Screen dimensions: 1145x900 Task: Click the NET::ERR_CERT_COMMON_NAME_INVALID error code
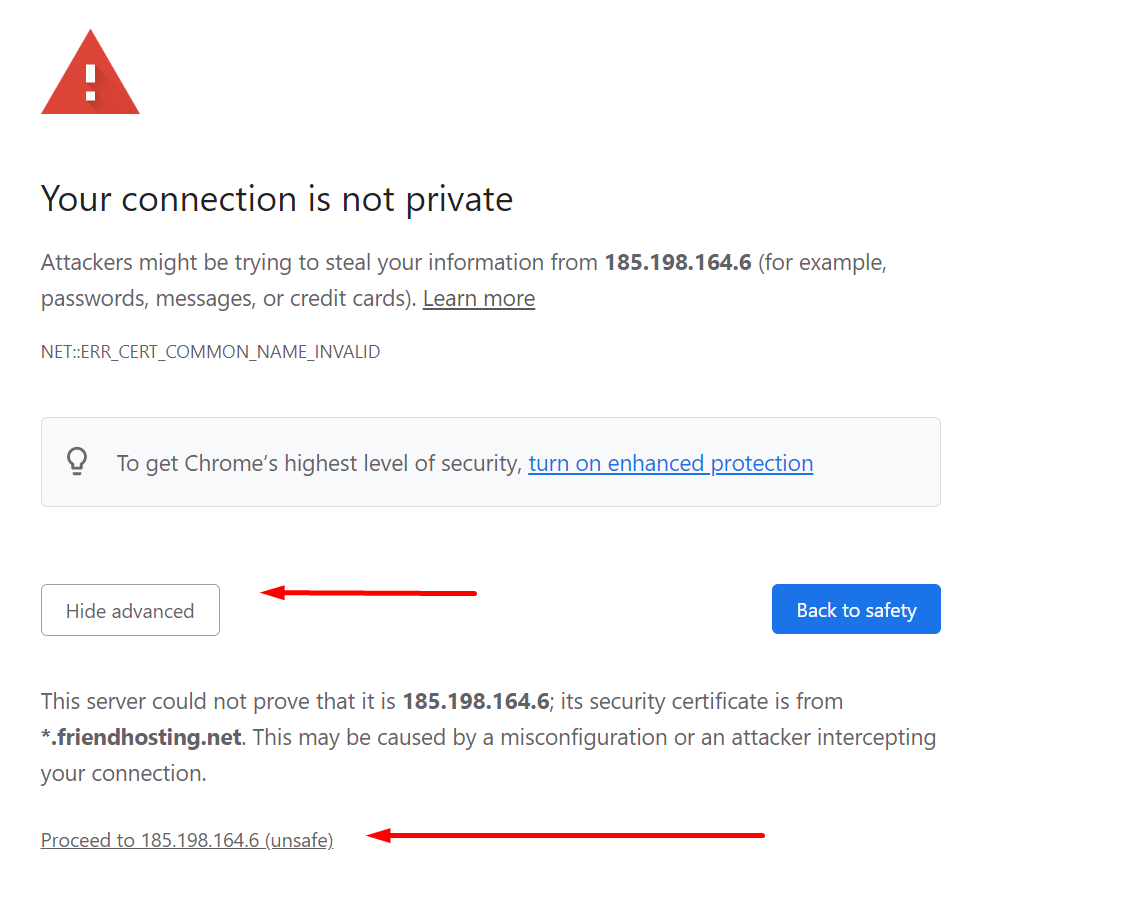click(x=210, y=352)
